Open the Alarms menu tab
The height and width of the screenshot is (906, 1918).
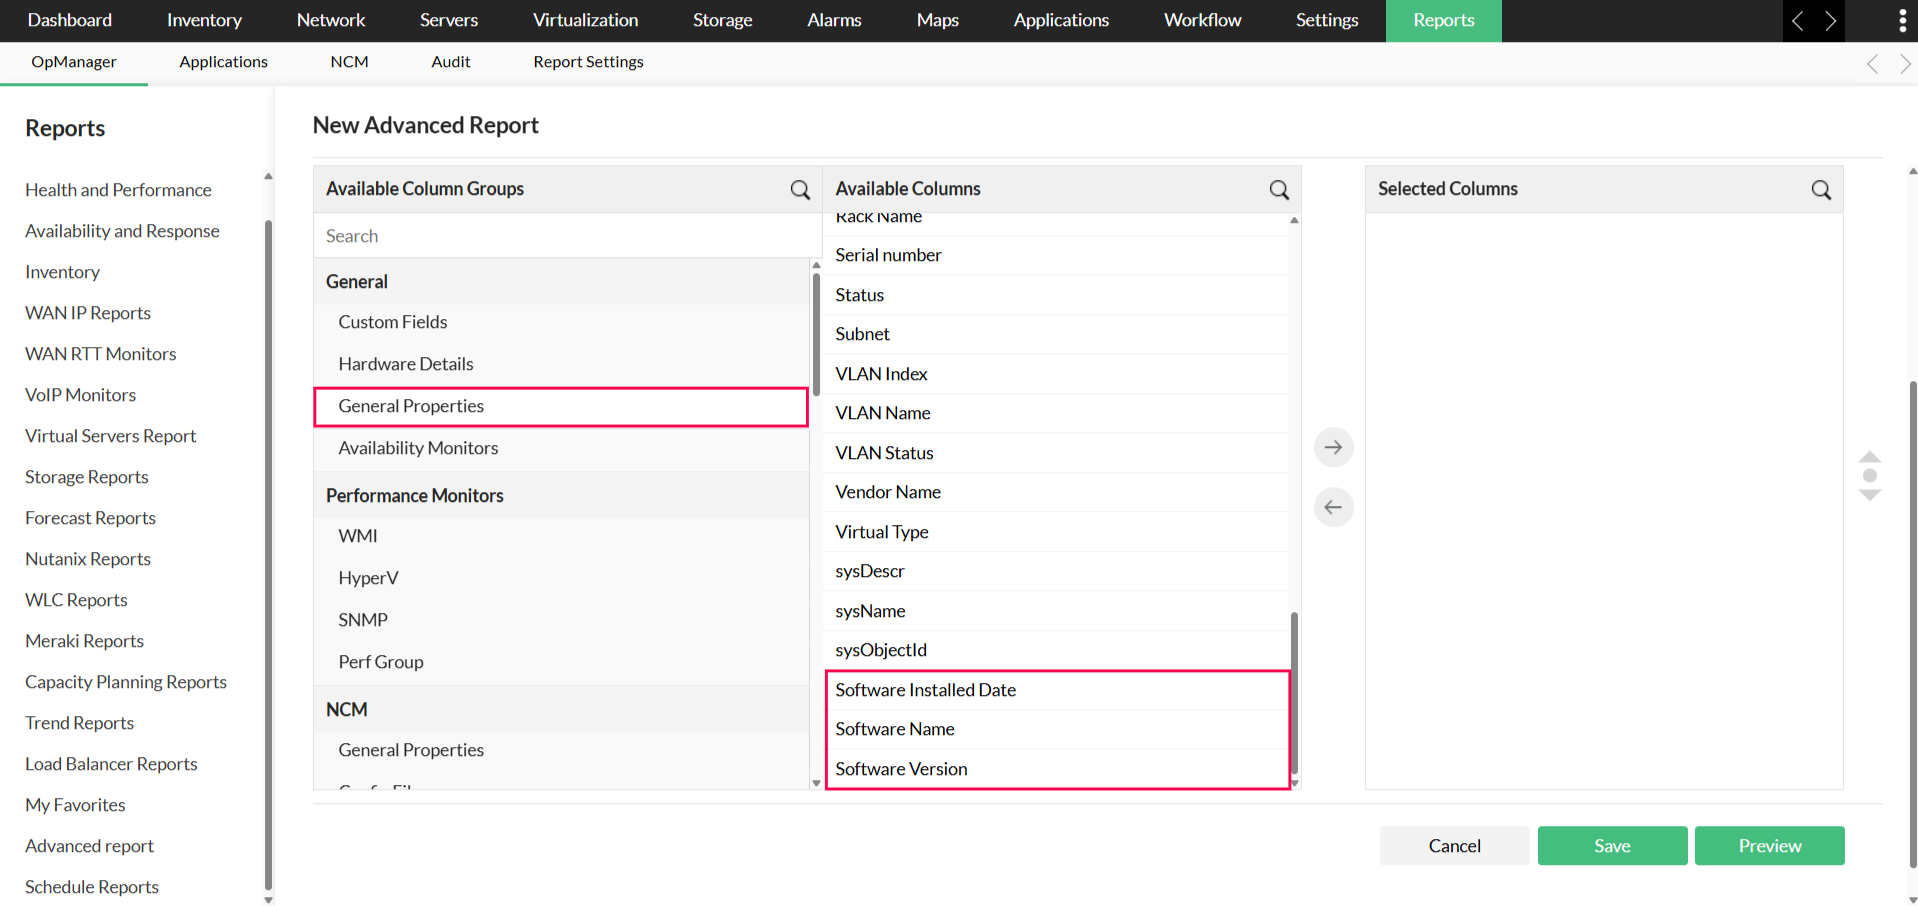click(834, 21)
